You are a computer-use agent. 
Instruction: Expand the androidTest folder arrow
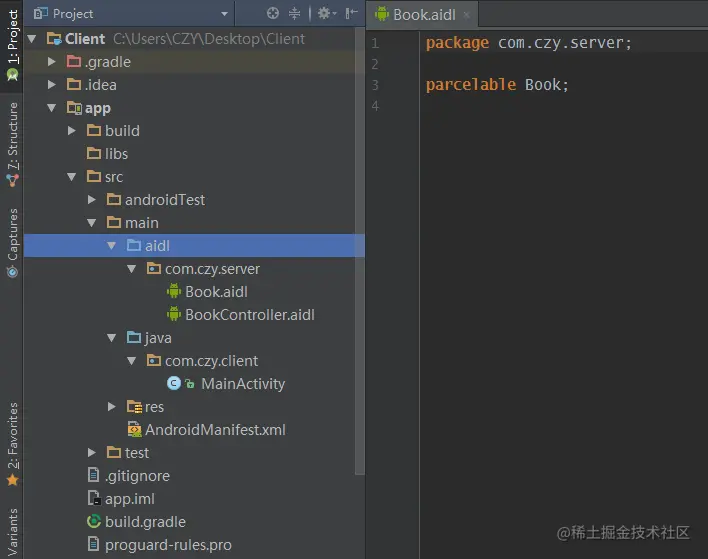[x=92, y=200]
